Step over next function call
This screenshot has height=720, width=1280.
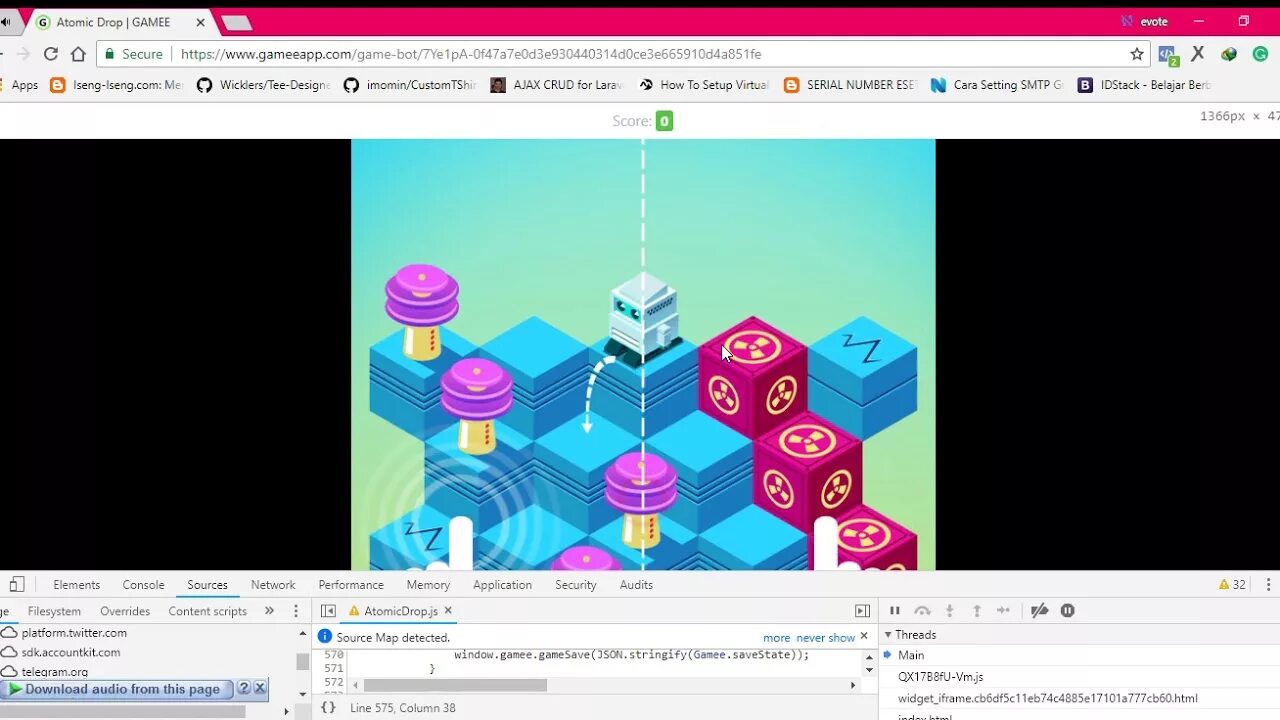[x=922, y=610]
